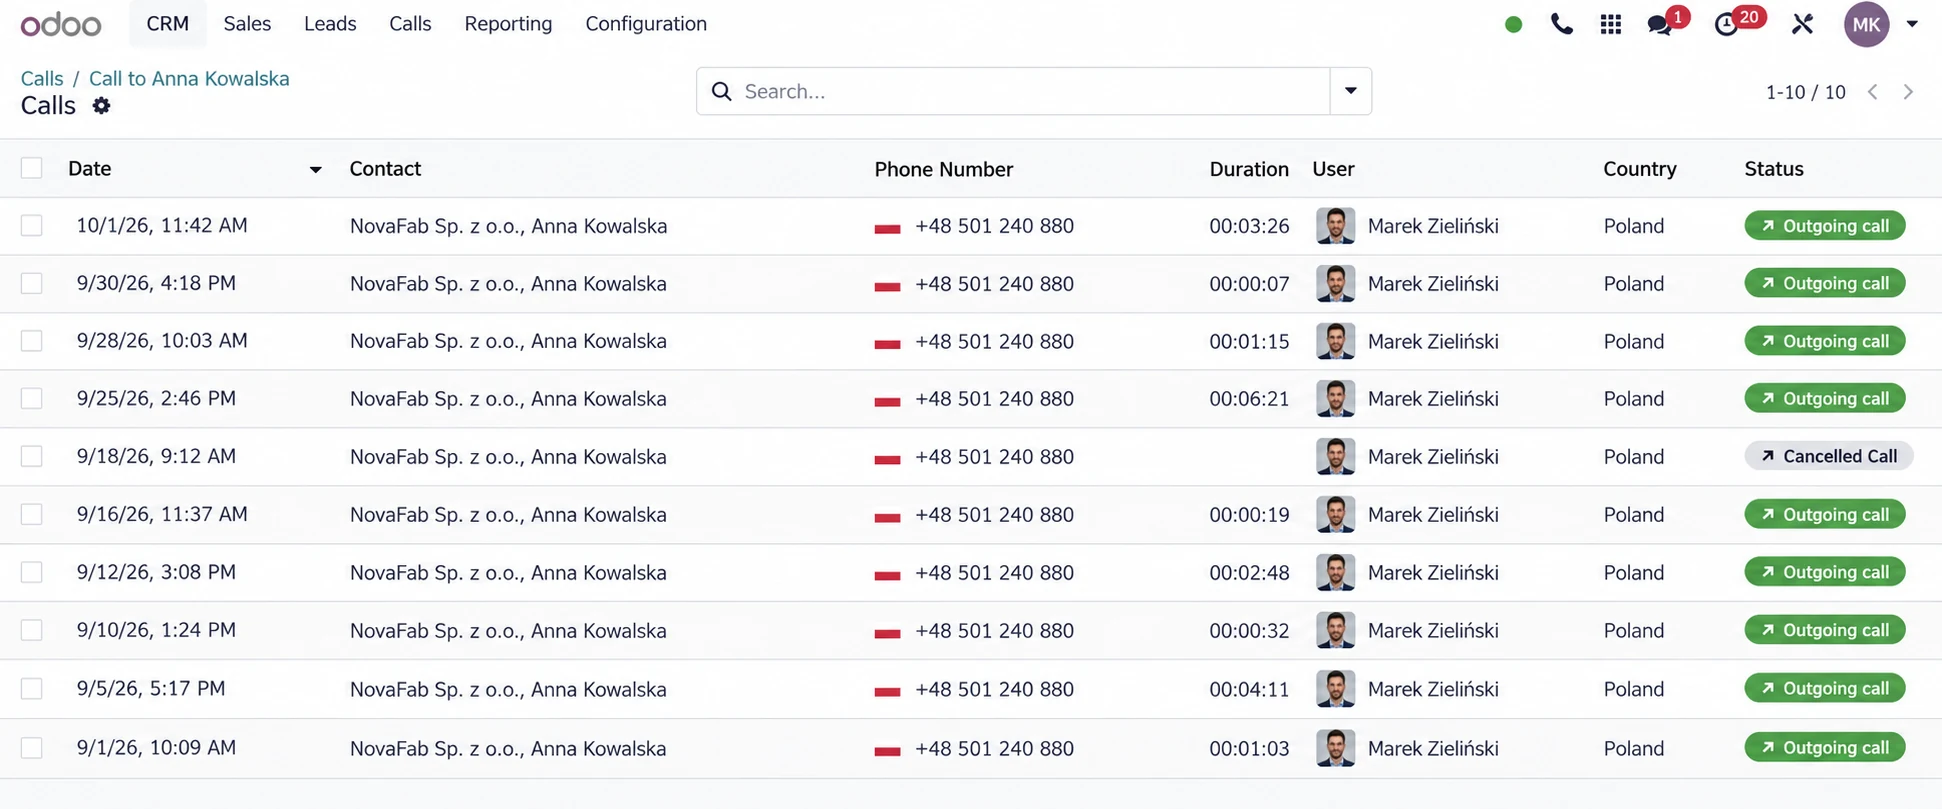Sort by the Phone Number column header
This screenshot has width=1942, height=809.
pyautogui.click(x=943, y=169)
